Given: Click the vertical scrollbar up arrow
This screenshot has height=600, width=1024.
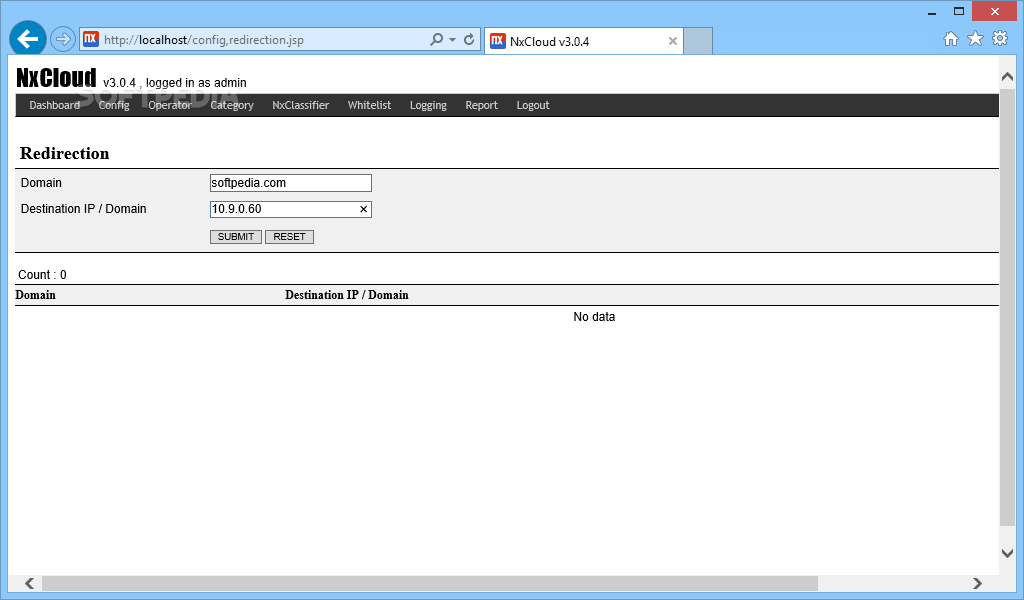Looking at the screenshot, I should [x=1008, y=77].
